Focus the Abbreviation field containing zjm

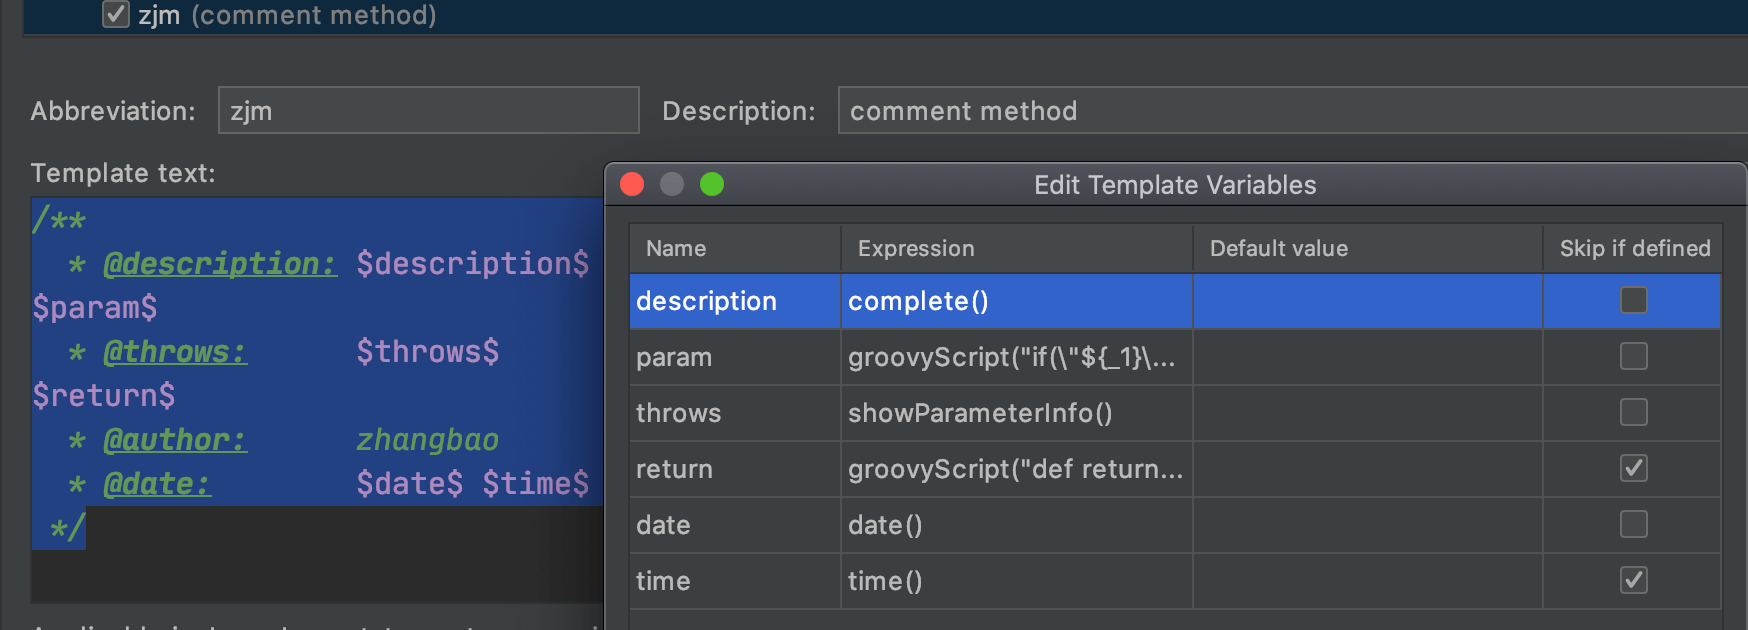[x=428, y=110]
